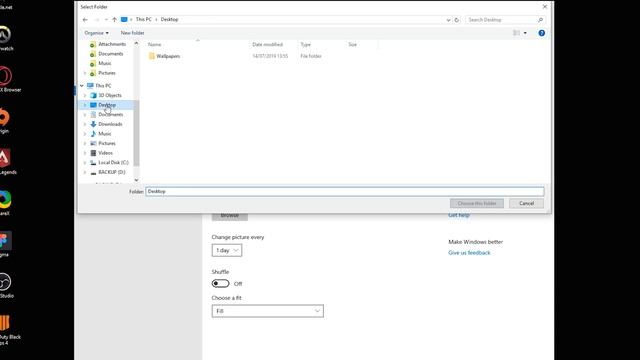This screenshot has width=640, height=360.
Task: Open the Choose a fit dropdown
Action: pyautogui.click(x=267, y=311)
